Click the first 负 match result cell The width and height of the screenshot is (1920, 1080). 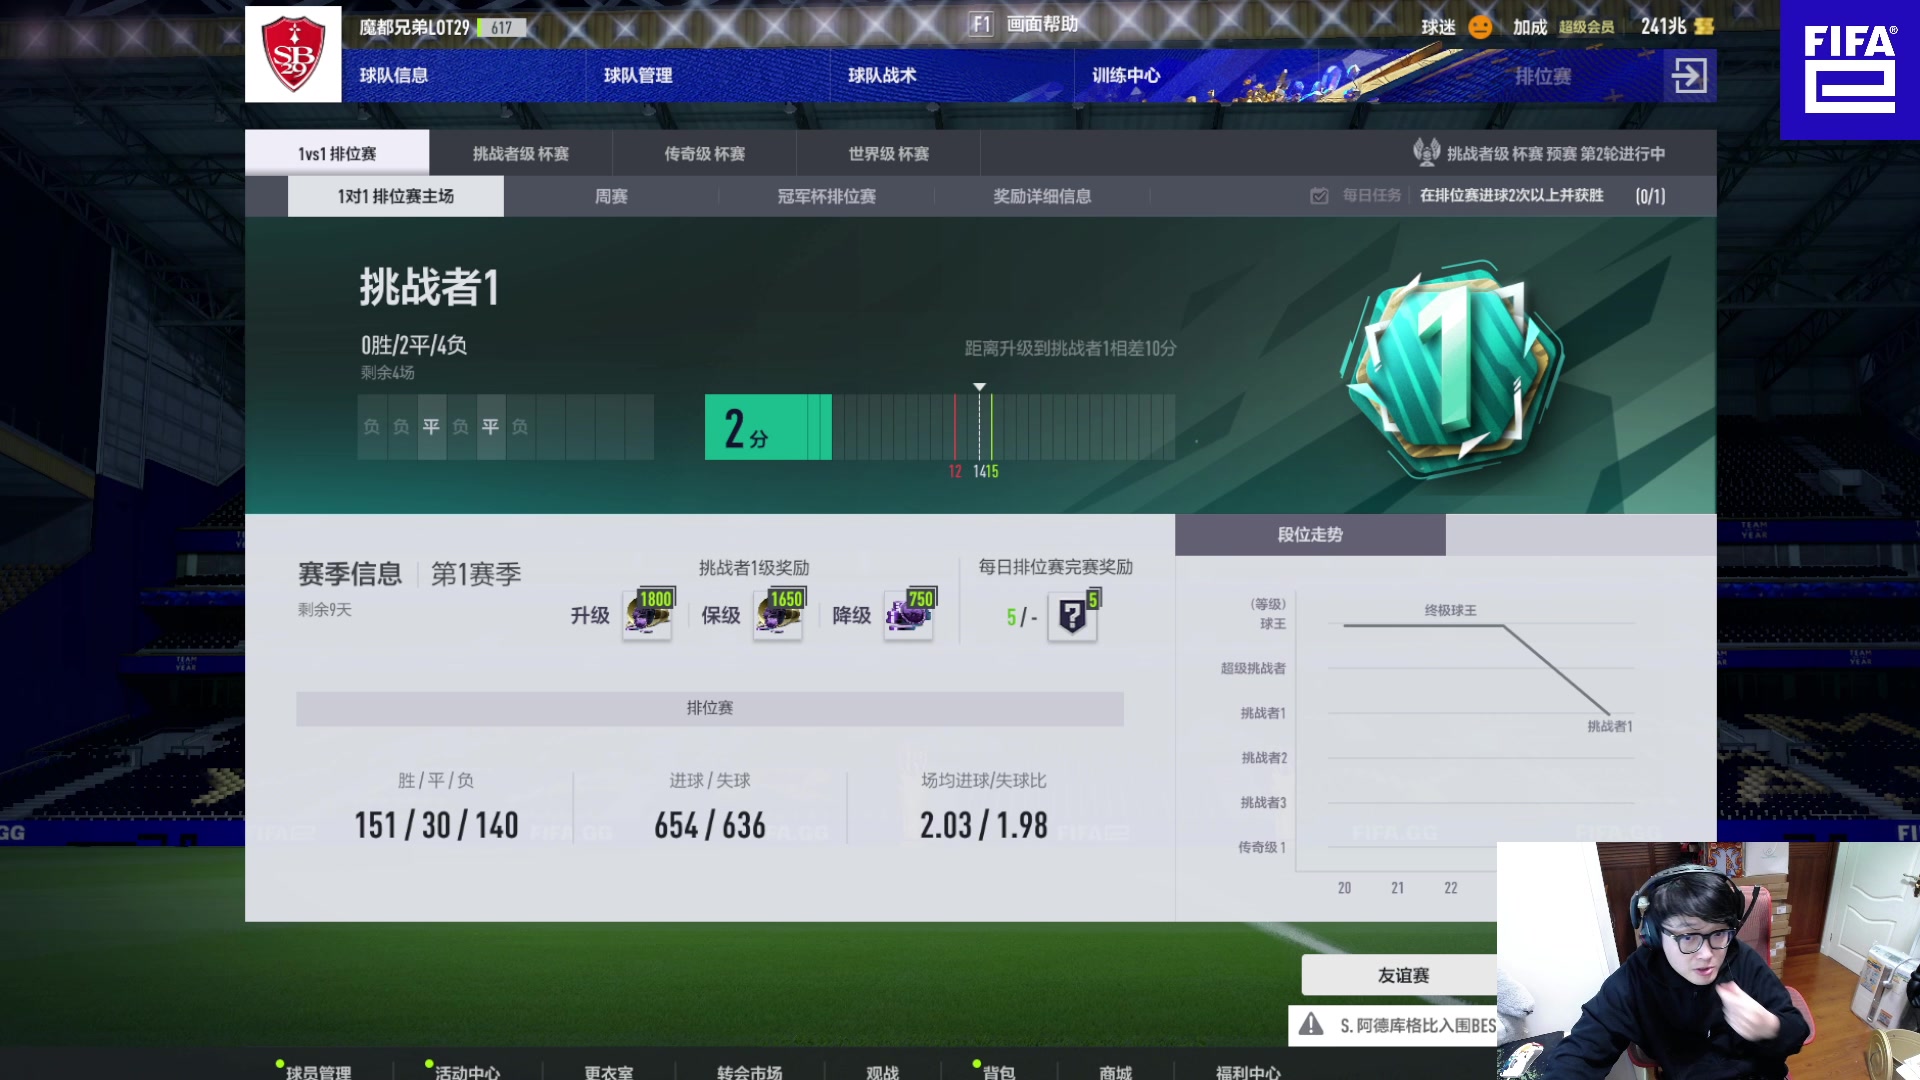click(372, 427)
